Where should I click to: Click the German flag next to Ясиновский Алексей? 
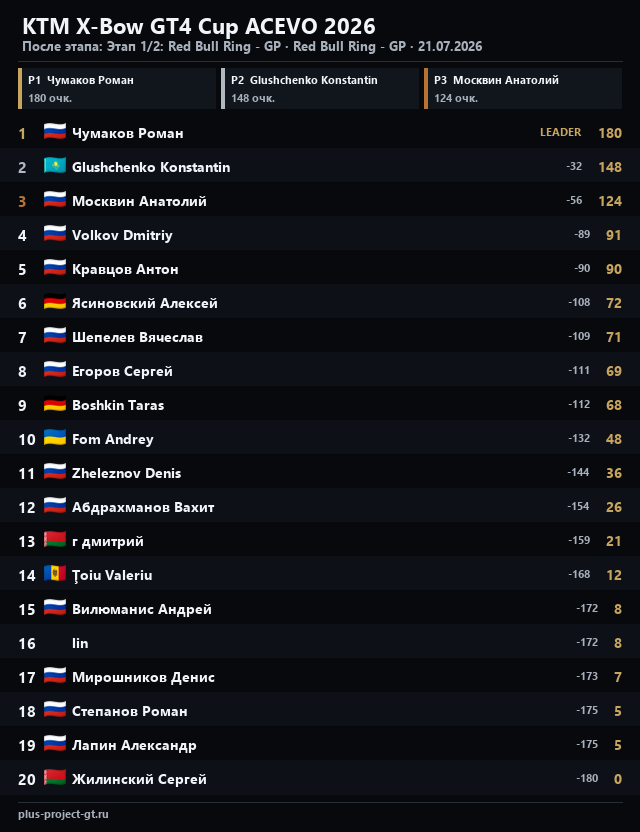click(55, 301)
